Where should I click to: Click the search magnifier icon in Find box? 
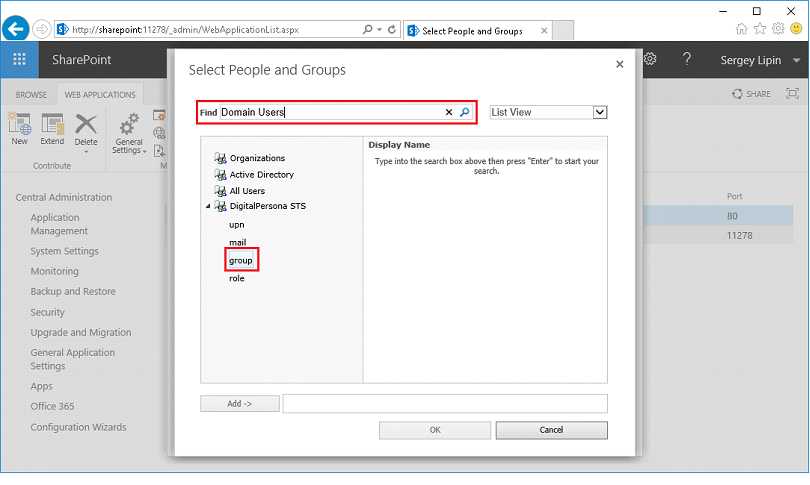[x=464, y=113]
